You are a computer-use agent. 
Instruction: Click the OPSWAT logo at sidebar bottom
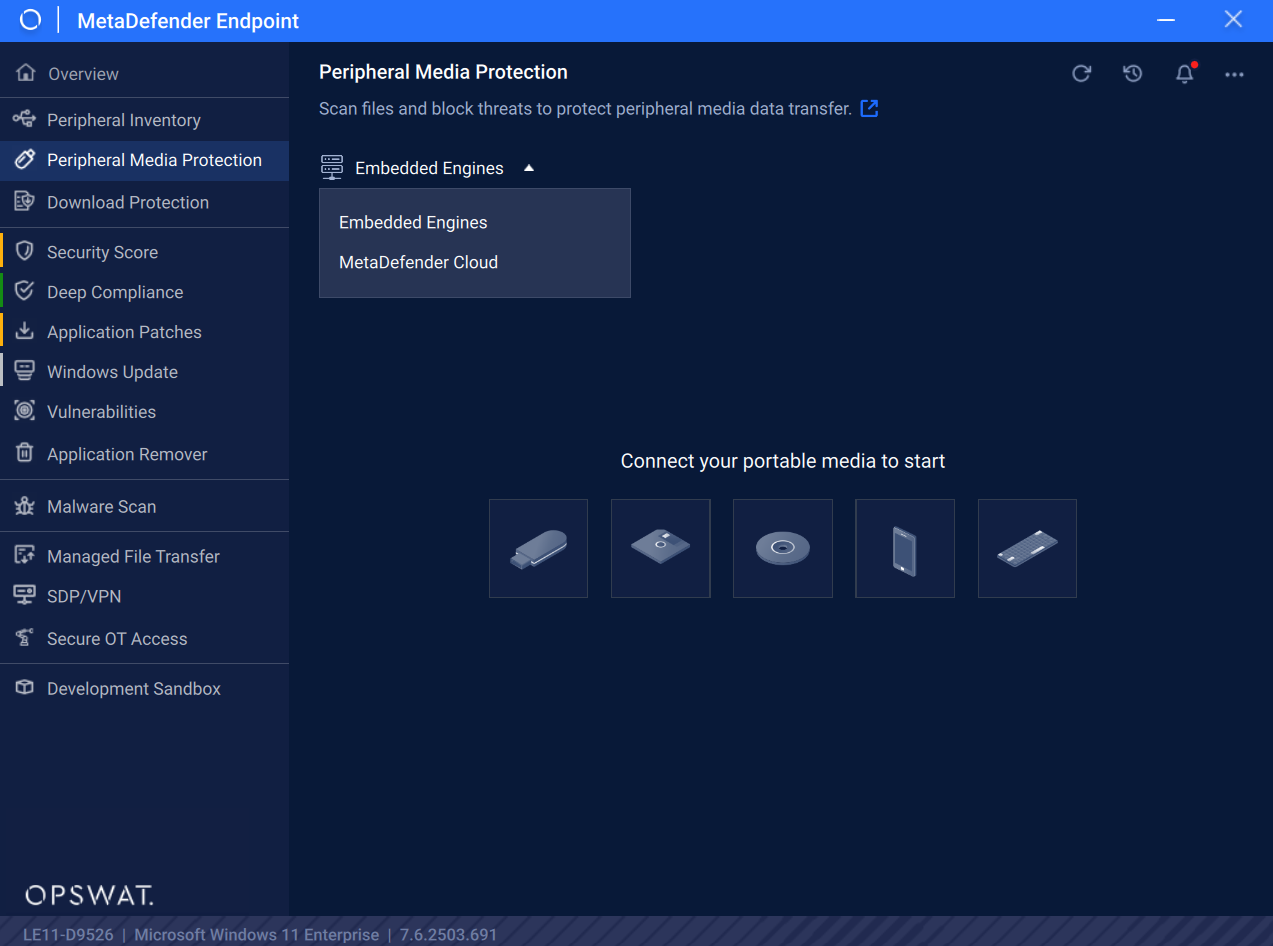coord(89,895)
